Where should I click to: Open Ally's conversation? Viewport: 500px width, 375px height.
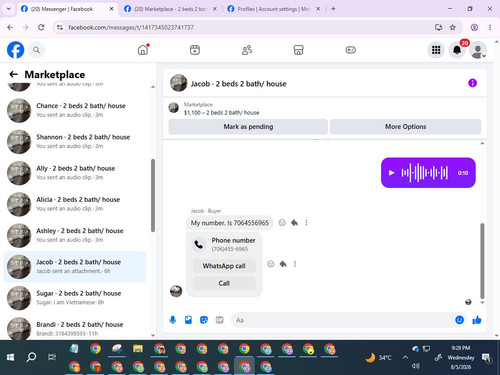click(75, 173)
